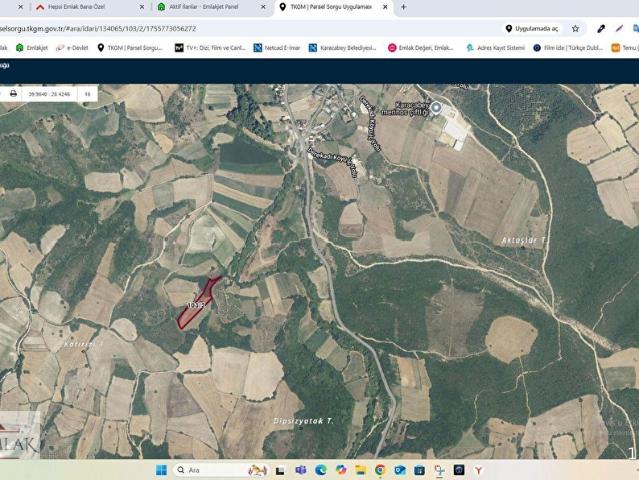Open Windows Start menu

pyautogui.click(x=161, y=470)
